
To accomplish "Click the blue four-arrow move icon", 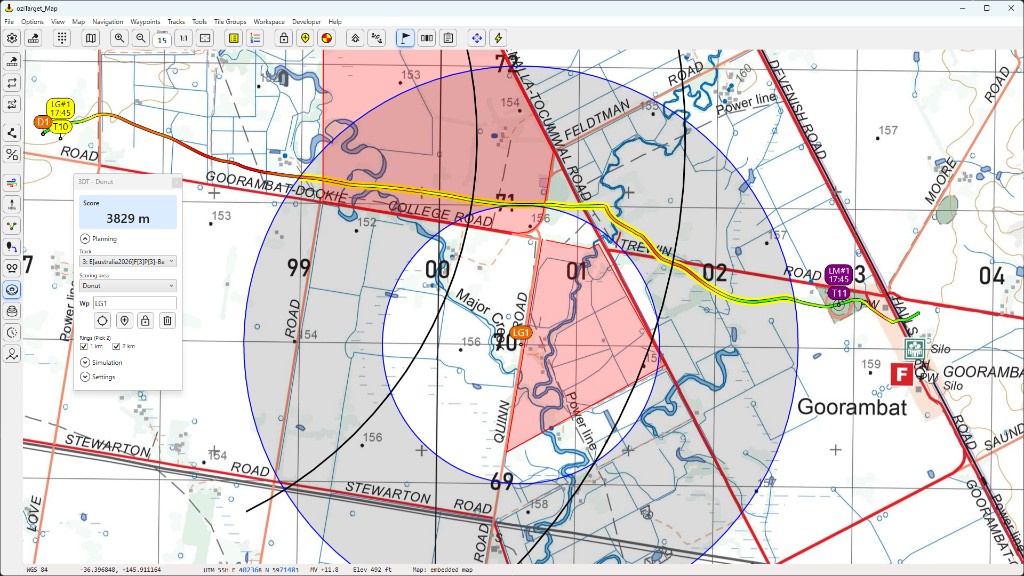I will [x=477, y=38].
